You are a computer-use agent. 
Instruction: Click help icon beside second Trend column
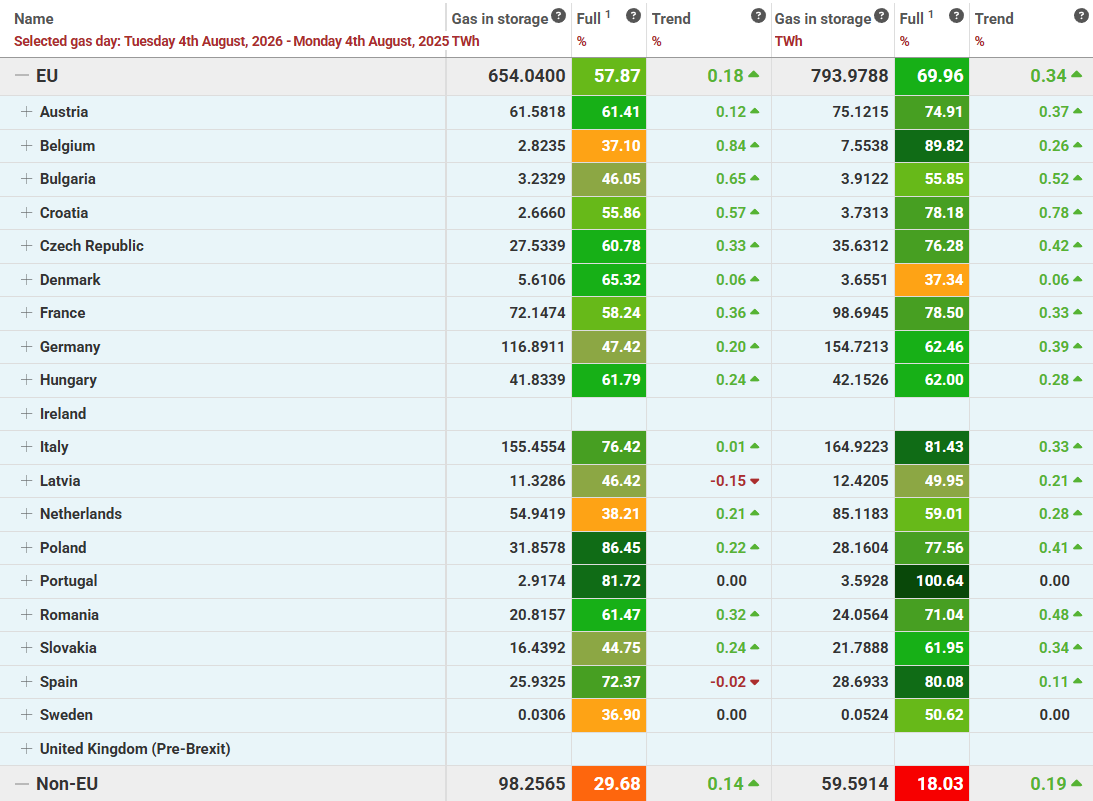[x=1081, y=16]
